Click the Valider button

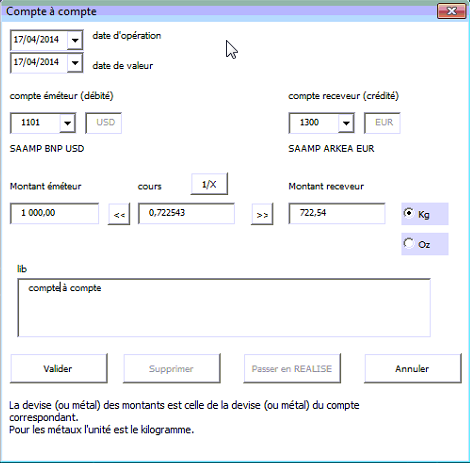coord(59,368)
